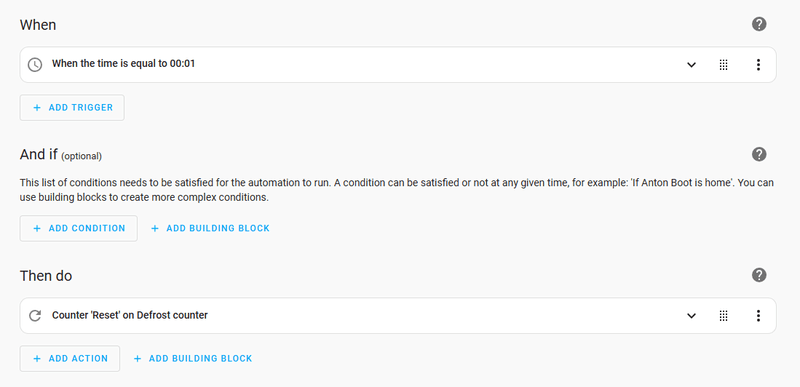The width and height of the screenshot is (800, 387).
Task: Click 'Counter Reset on Defrost counter' row
Action: tap(398, 316)
